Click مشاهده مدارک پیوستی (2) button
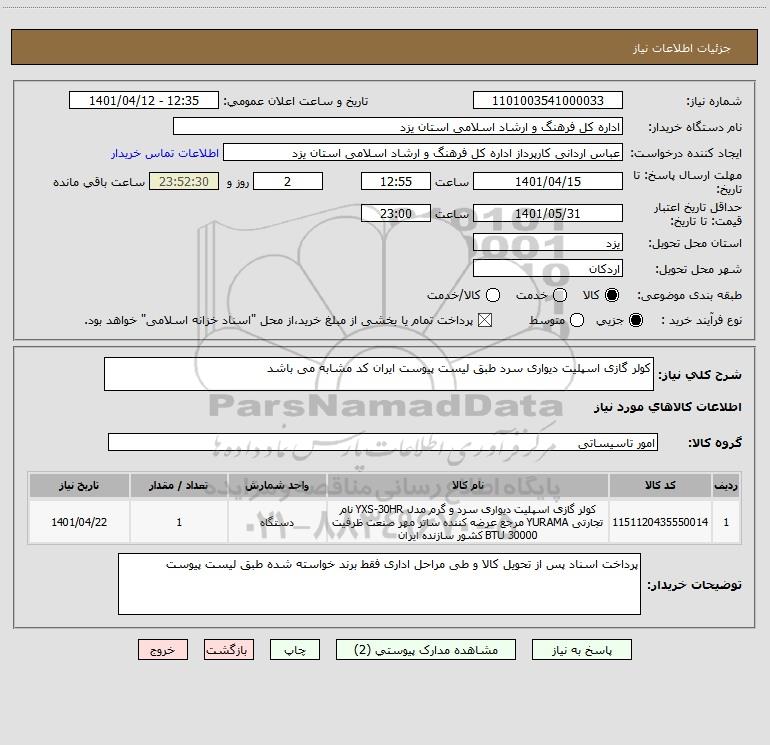 click(x=426, y=650)
